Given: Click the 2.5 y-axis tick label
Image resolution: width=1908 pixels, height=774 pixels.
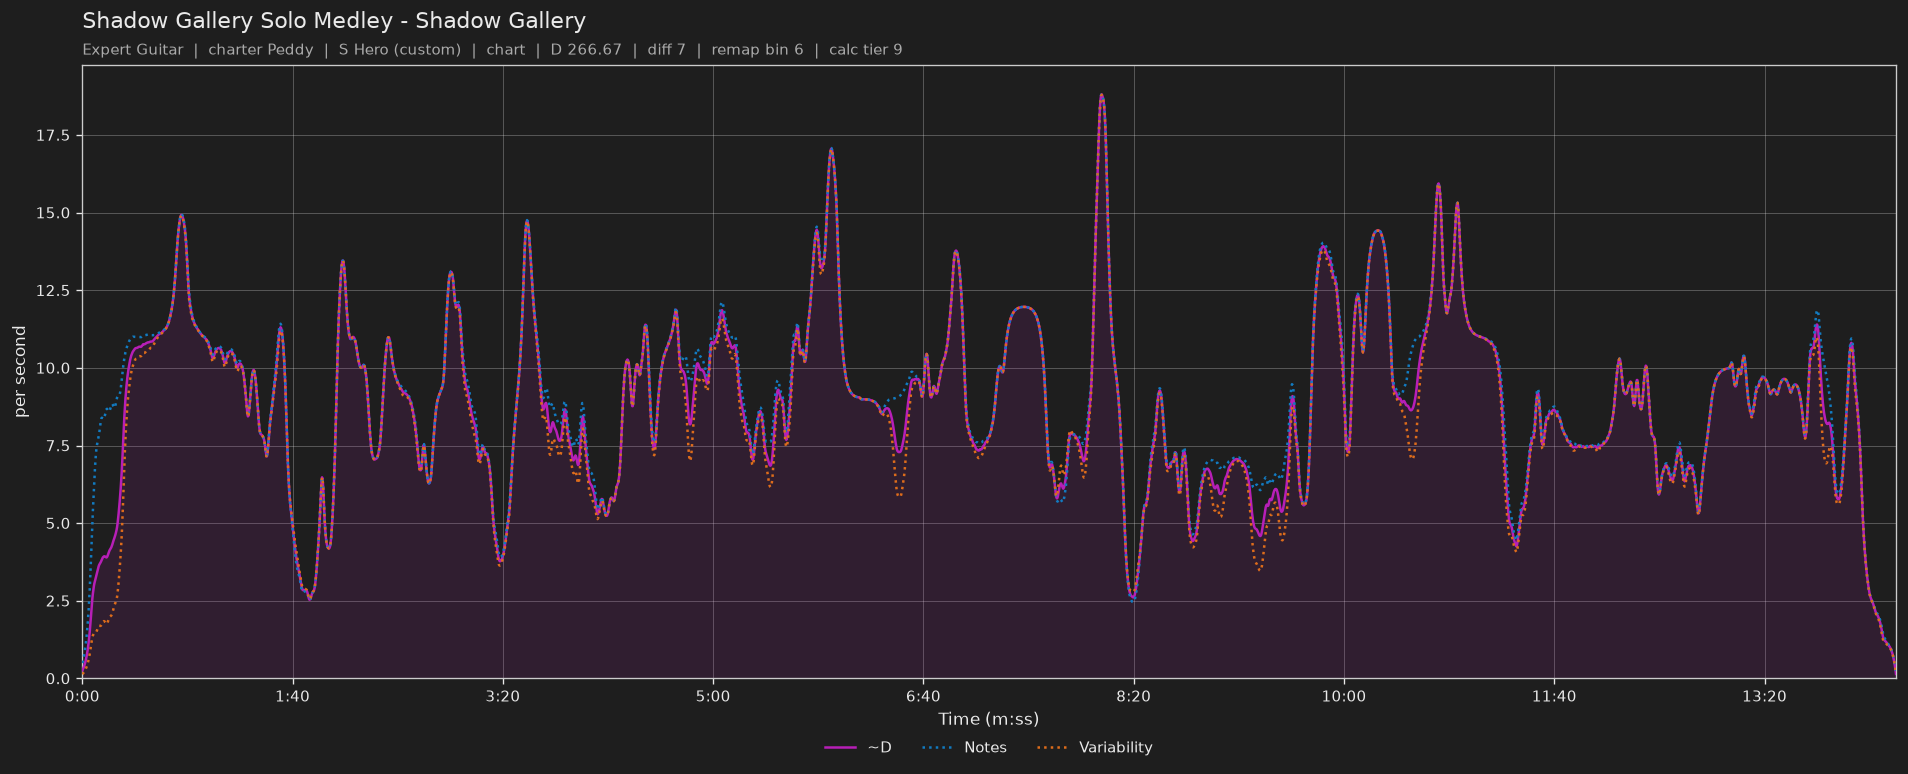Looking at the screenshot, I should (x=57, y=601).
